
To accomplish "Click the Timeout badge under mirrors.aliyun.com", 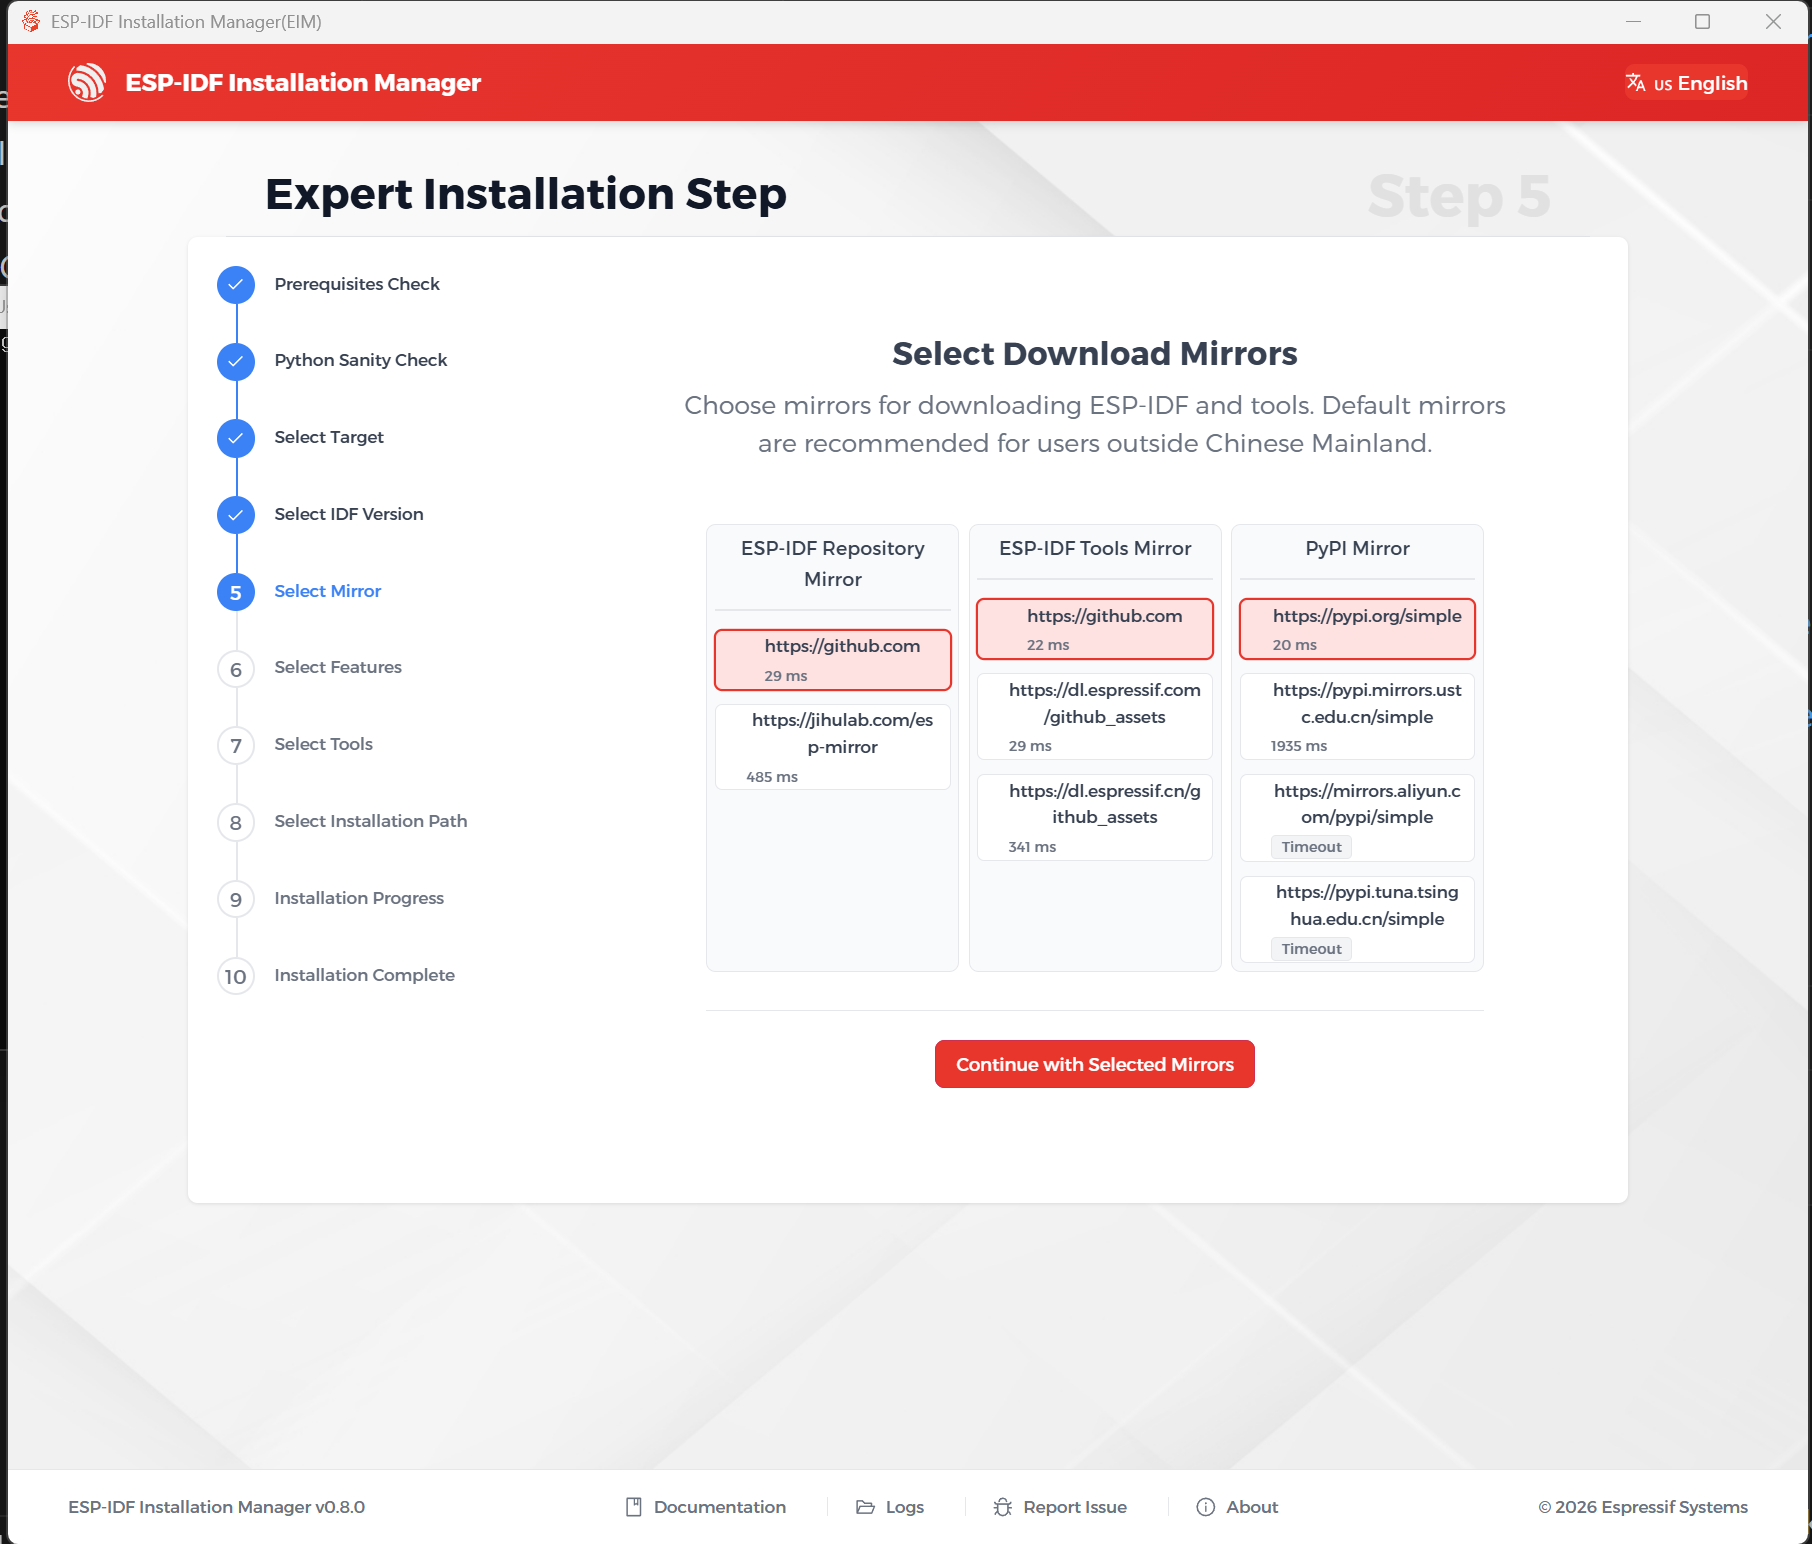I will [x=1311, y=847].
